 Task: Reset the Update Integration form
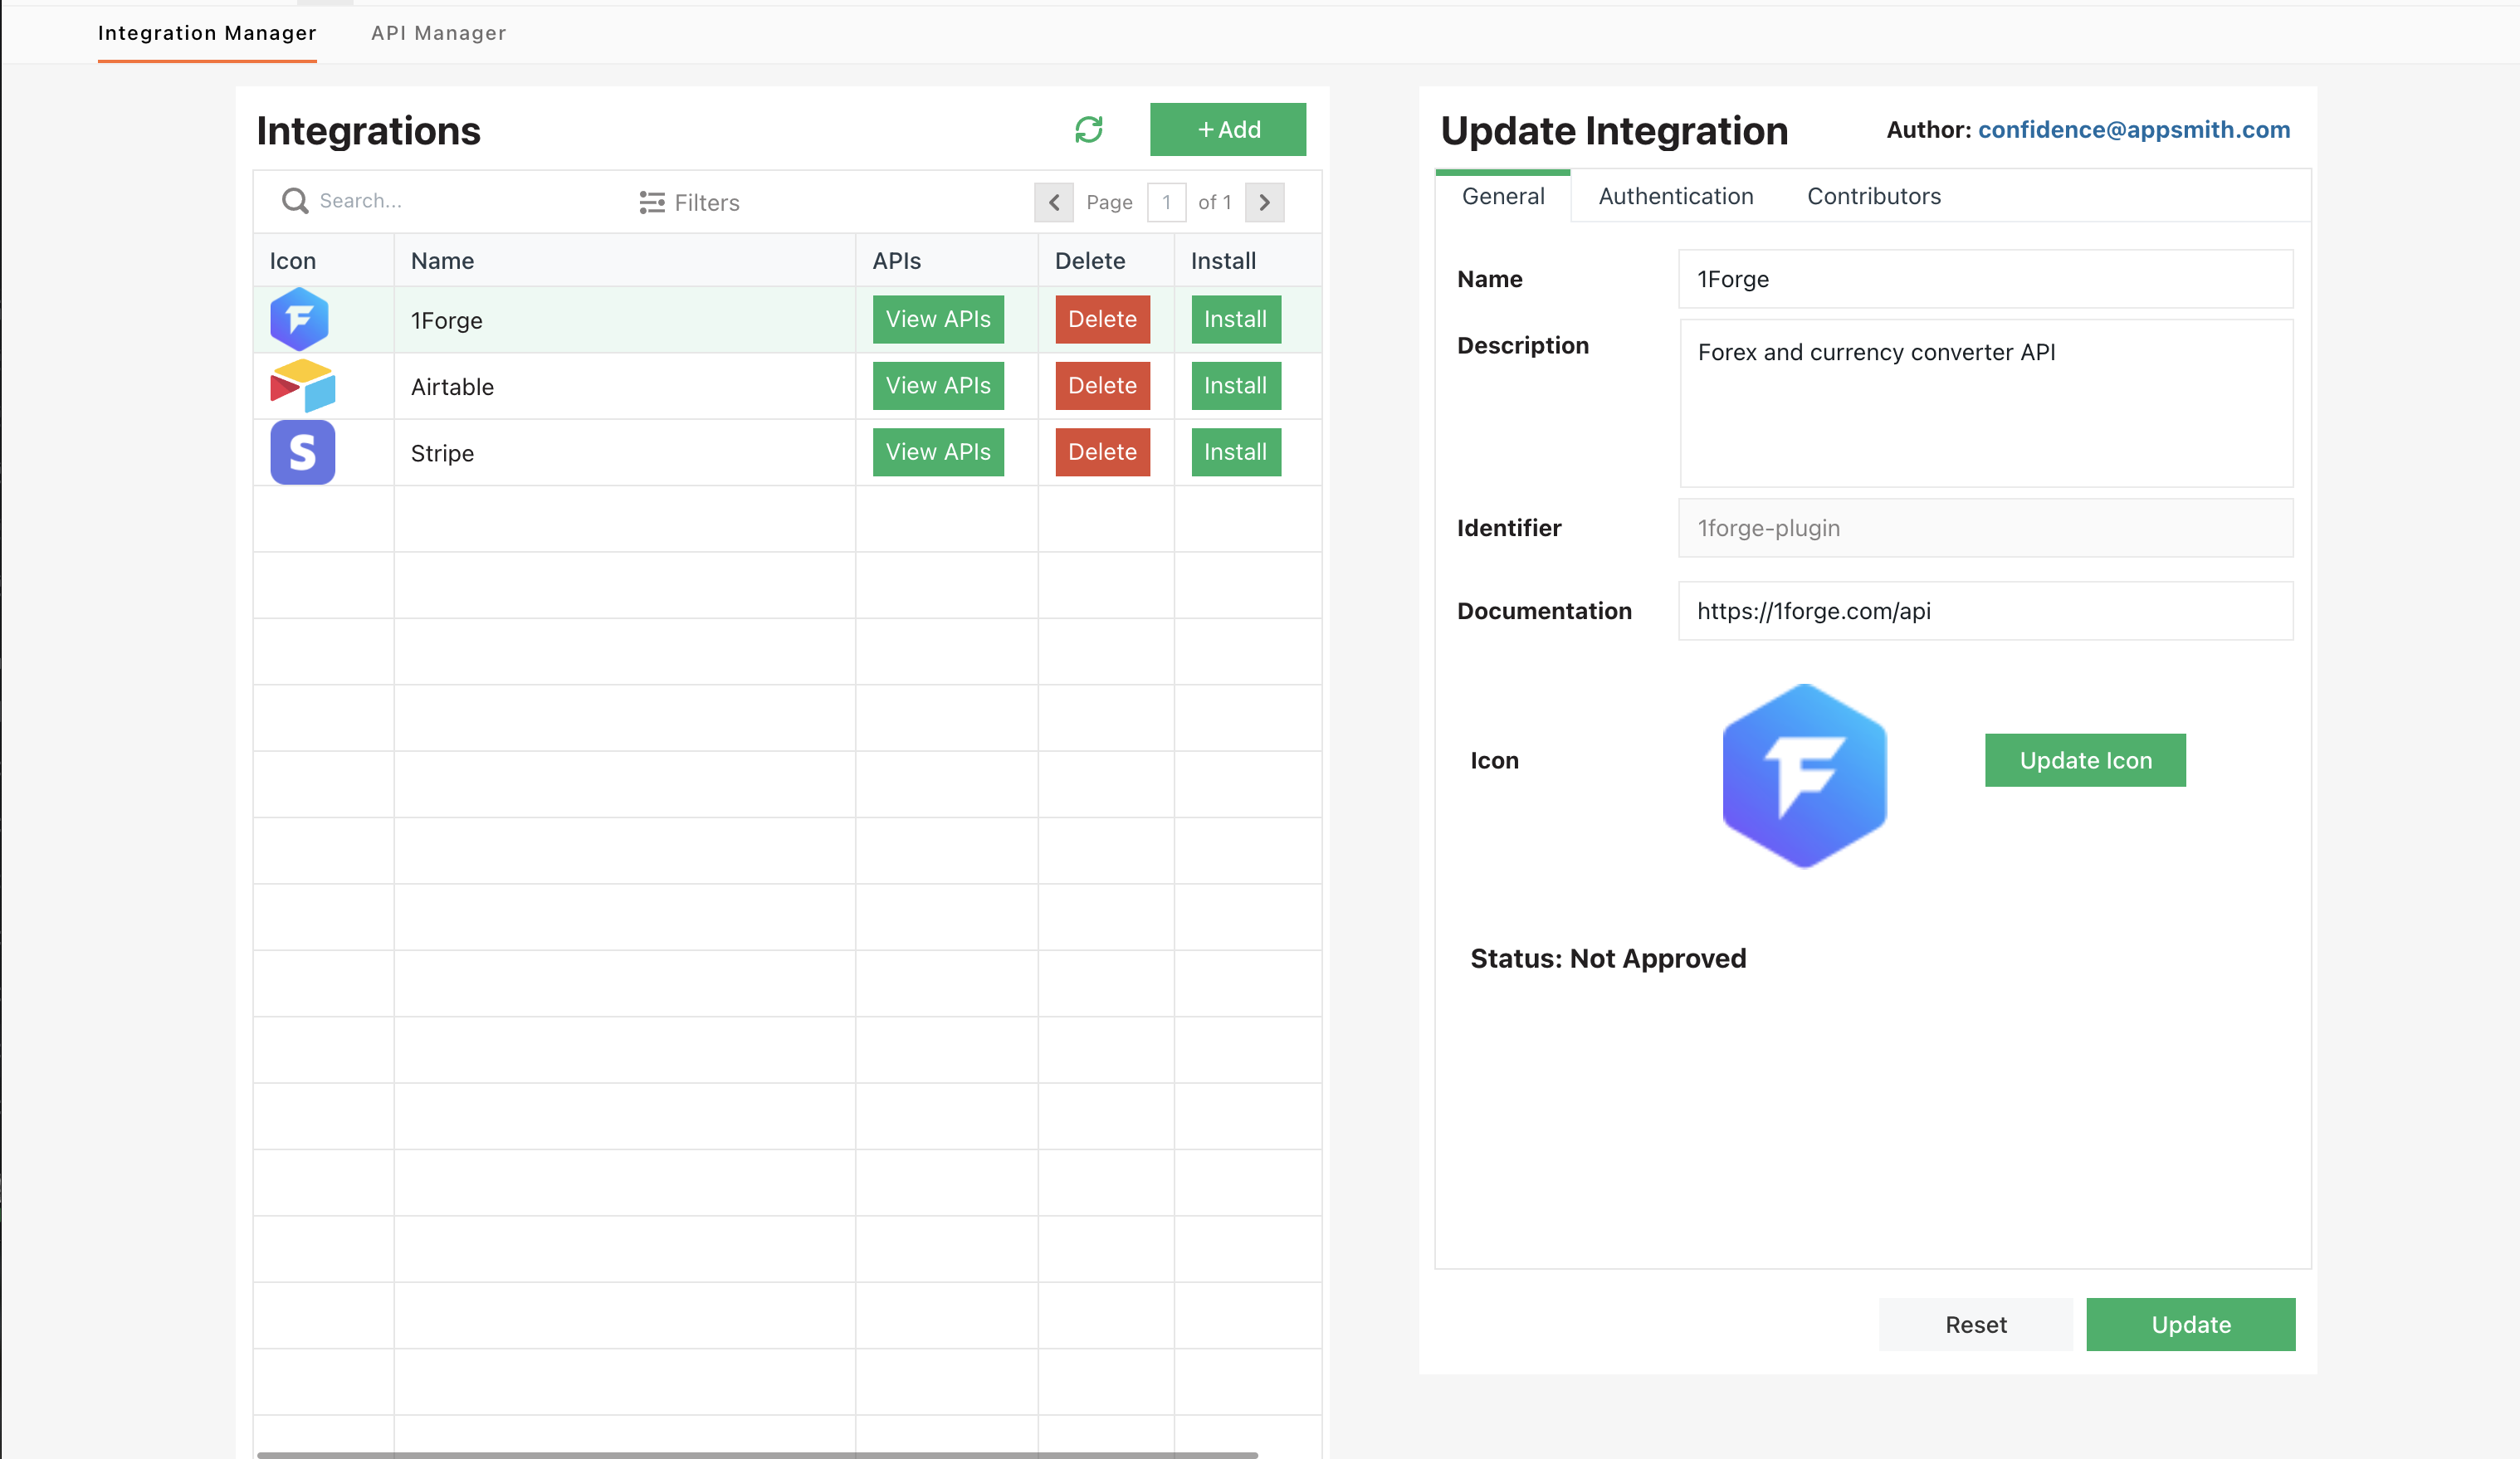point(1975,1324)
